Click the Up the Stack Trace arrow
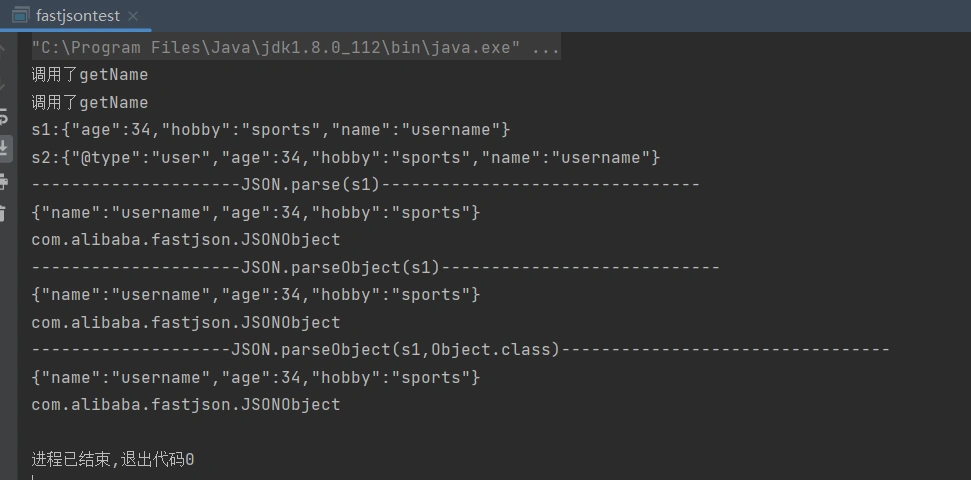Viewport: 971px width, 480px height. point(4,50)
